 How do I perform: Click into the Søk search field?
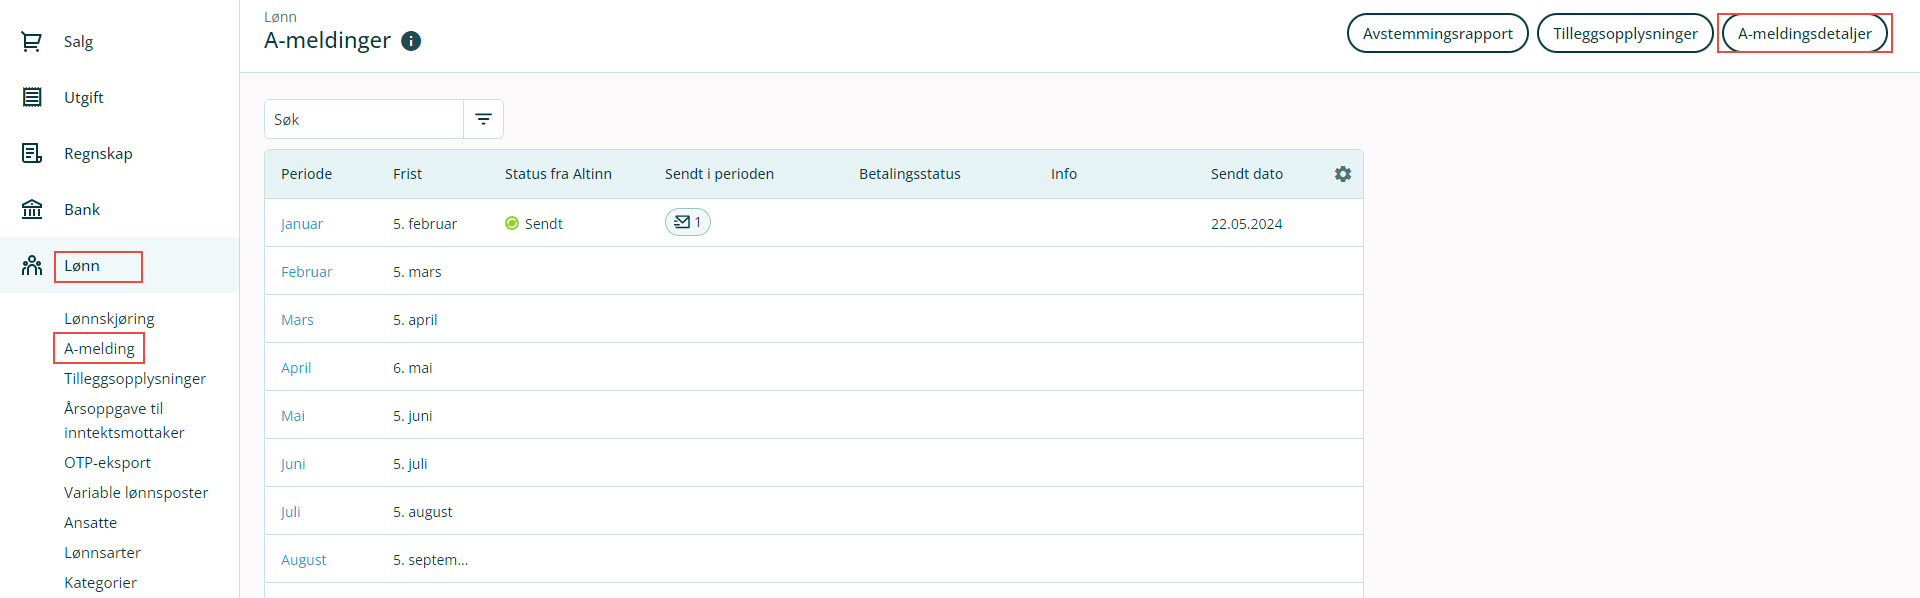pos(364,119)
